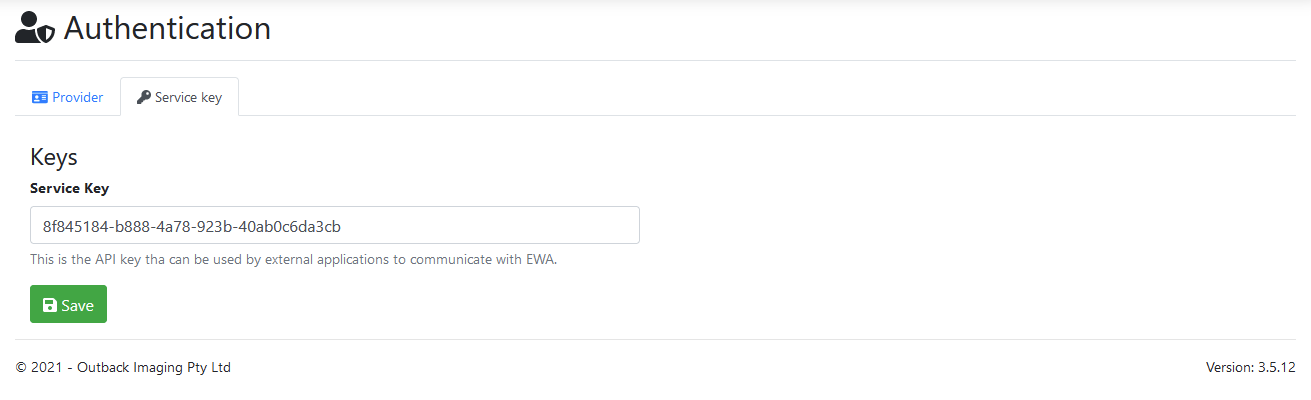The image size is (1311, 400).
Task: Click the floppy disk icon in Save button
Action: (x=49, y=305)
